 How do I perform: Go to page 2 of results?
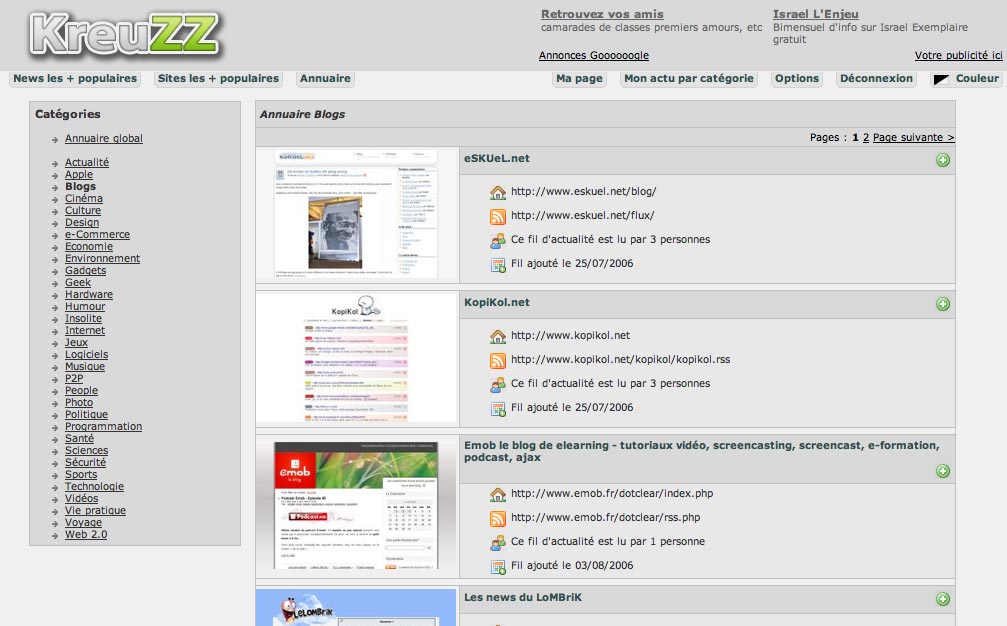[x=866, y=137]
